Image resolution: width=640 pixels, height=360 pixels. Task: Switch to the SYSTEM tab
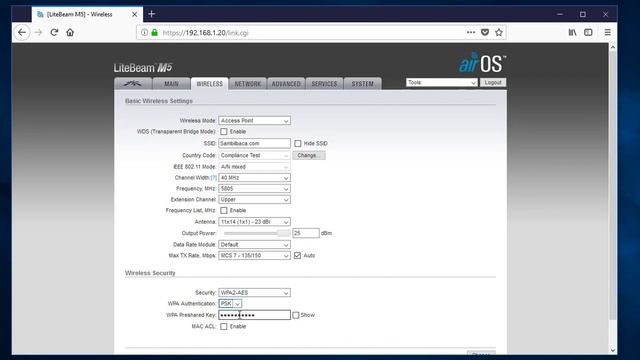pos(362,83)
